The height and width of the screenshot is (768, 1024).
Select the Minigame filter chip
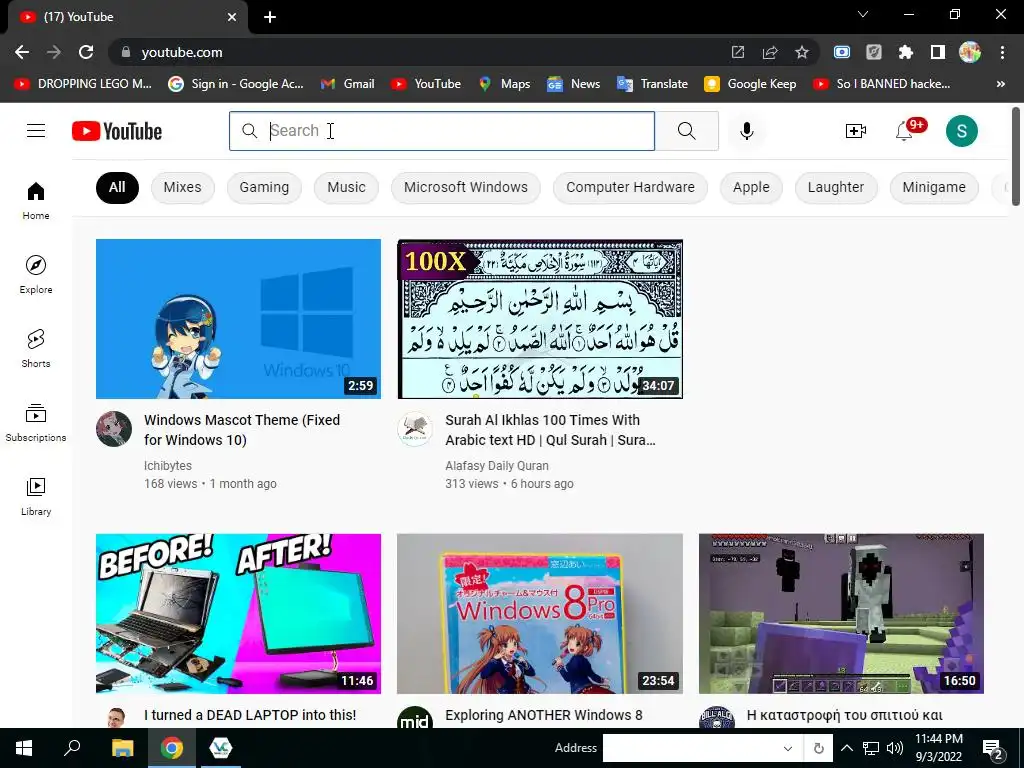[934, 187]
